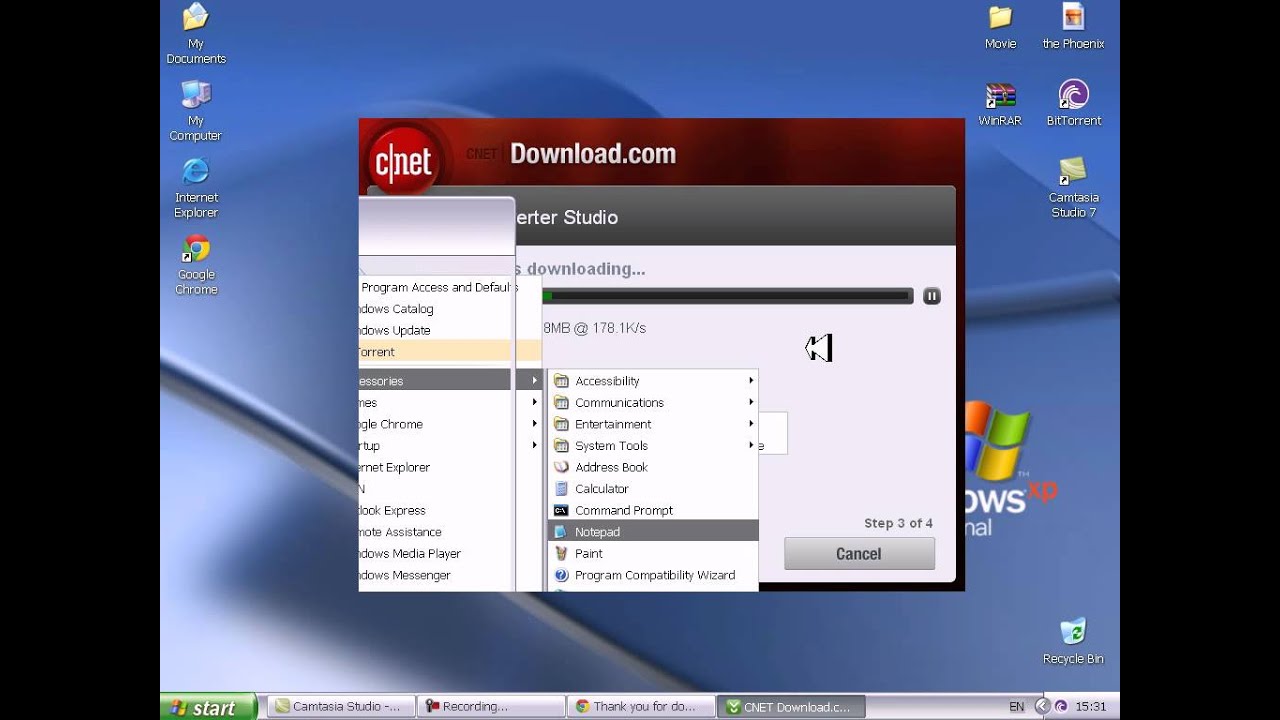Click the 15:31 system clock
The image size is (1280, 720).
click(x=1091, y=707)
